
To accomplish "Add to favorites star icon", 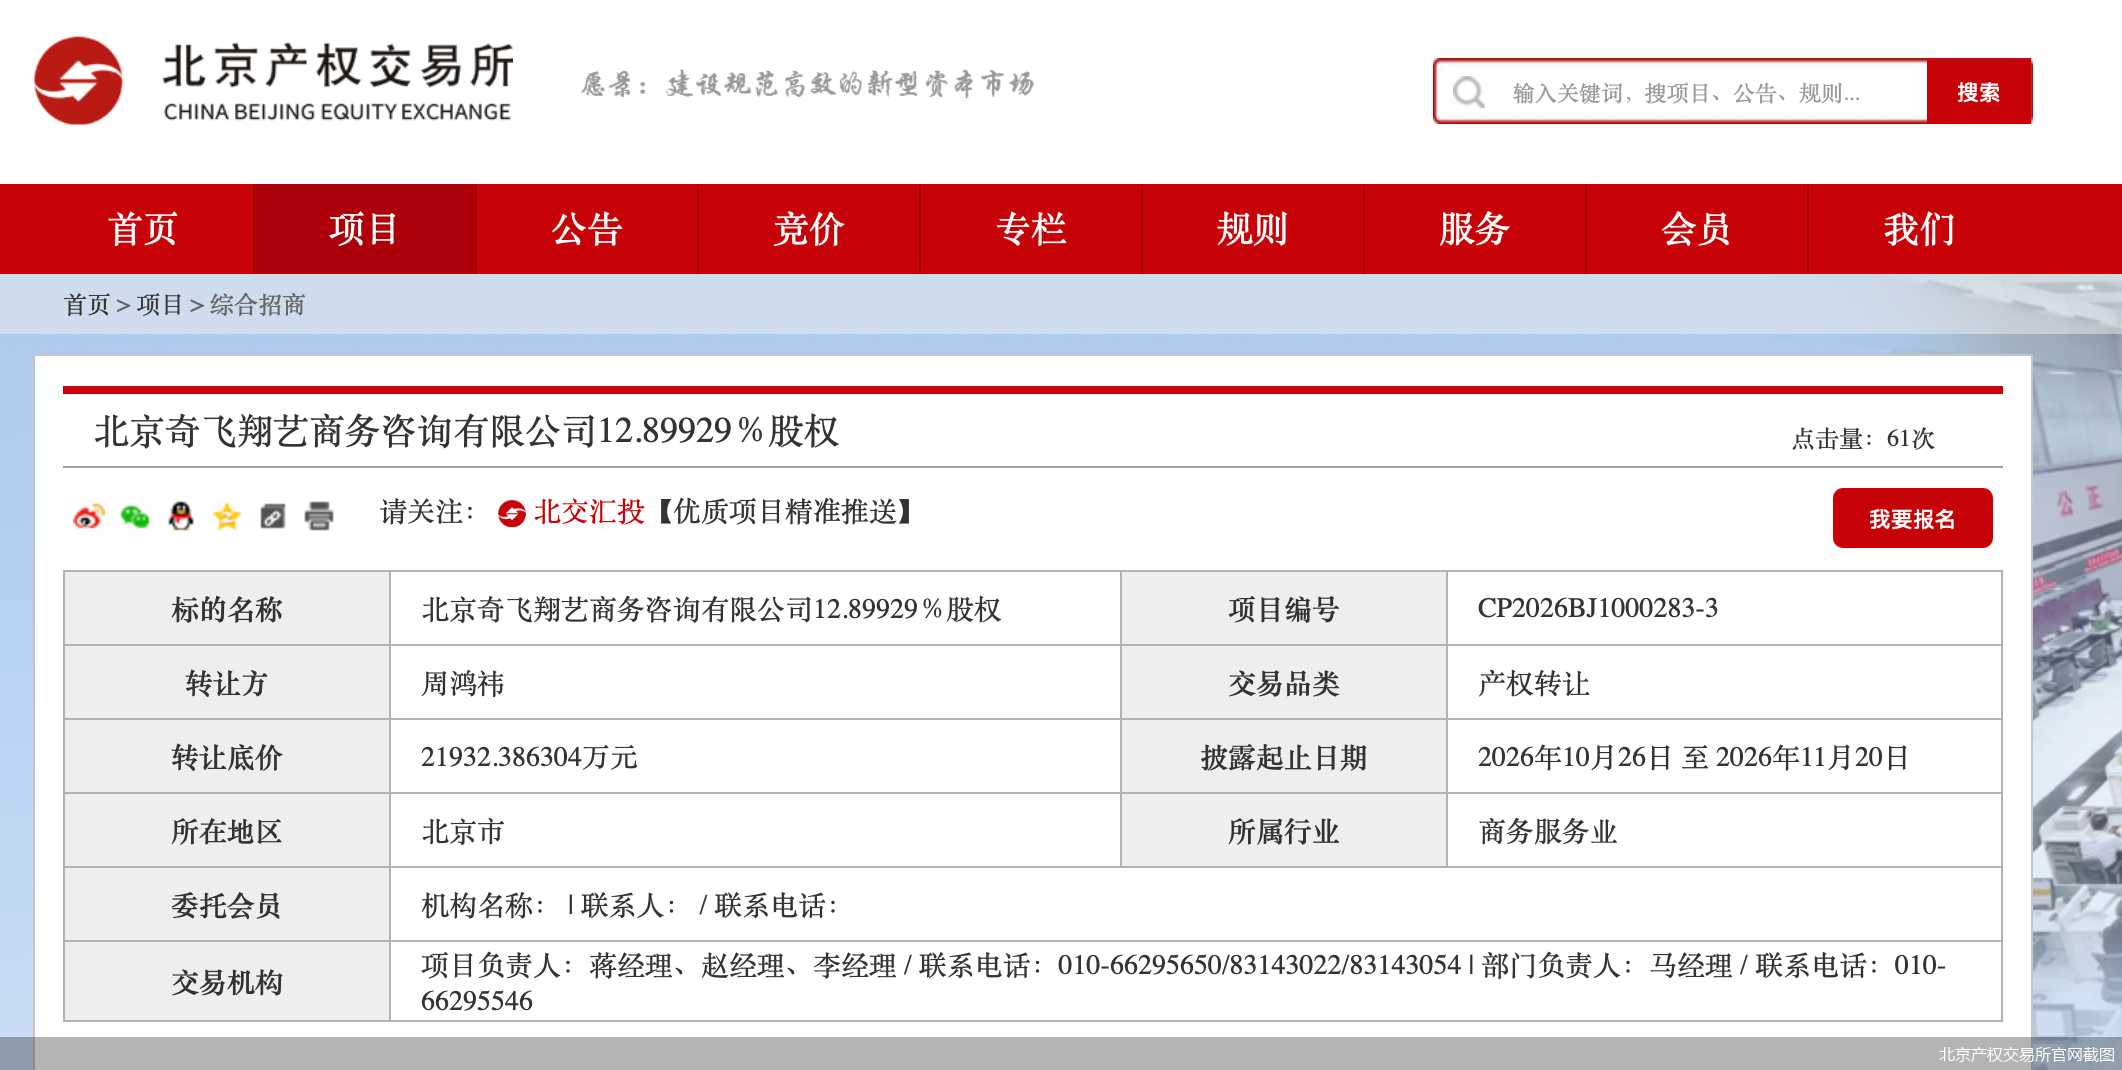I will [x=227, y=516].
